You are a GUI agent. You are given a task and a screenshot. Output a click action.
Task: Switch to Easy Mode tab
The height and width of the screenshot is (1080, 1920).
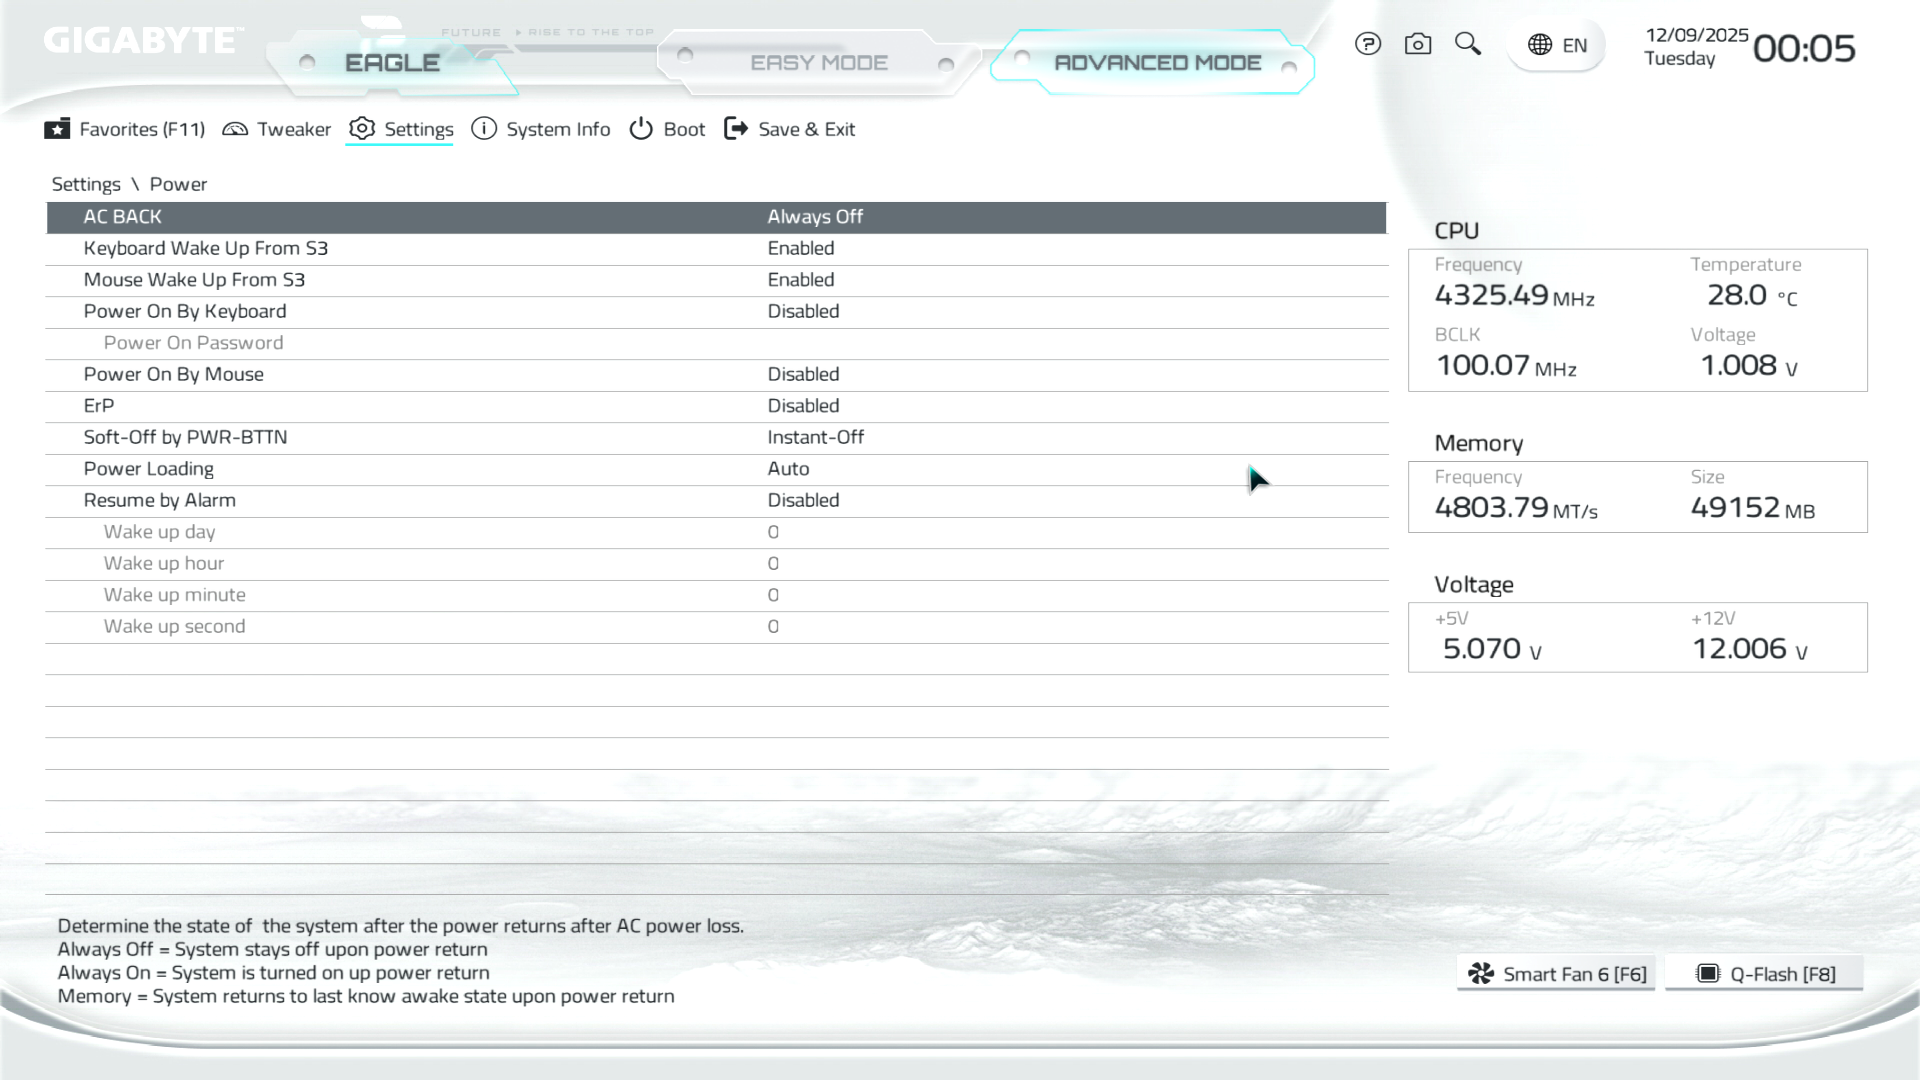818,63
